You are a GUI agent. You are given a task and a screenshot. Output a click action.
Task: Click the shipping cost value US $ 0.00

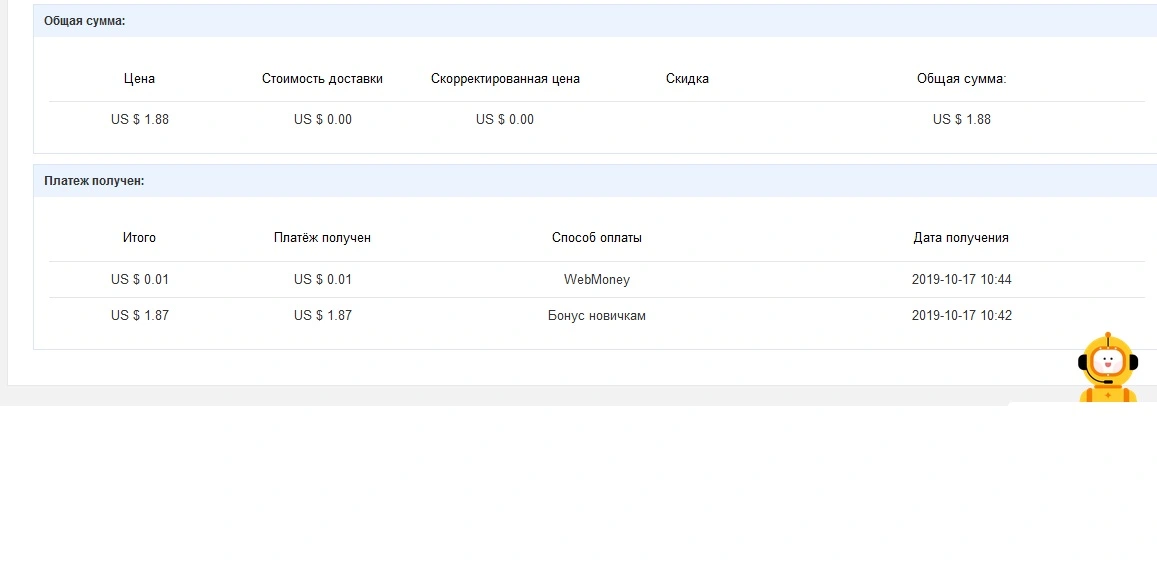click(x=322, y=119)
